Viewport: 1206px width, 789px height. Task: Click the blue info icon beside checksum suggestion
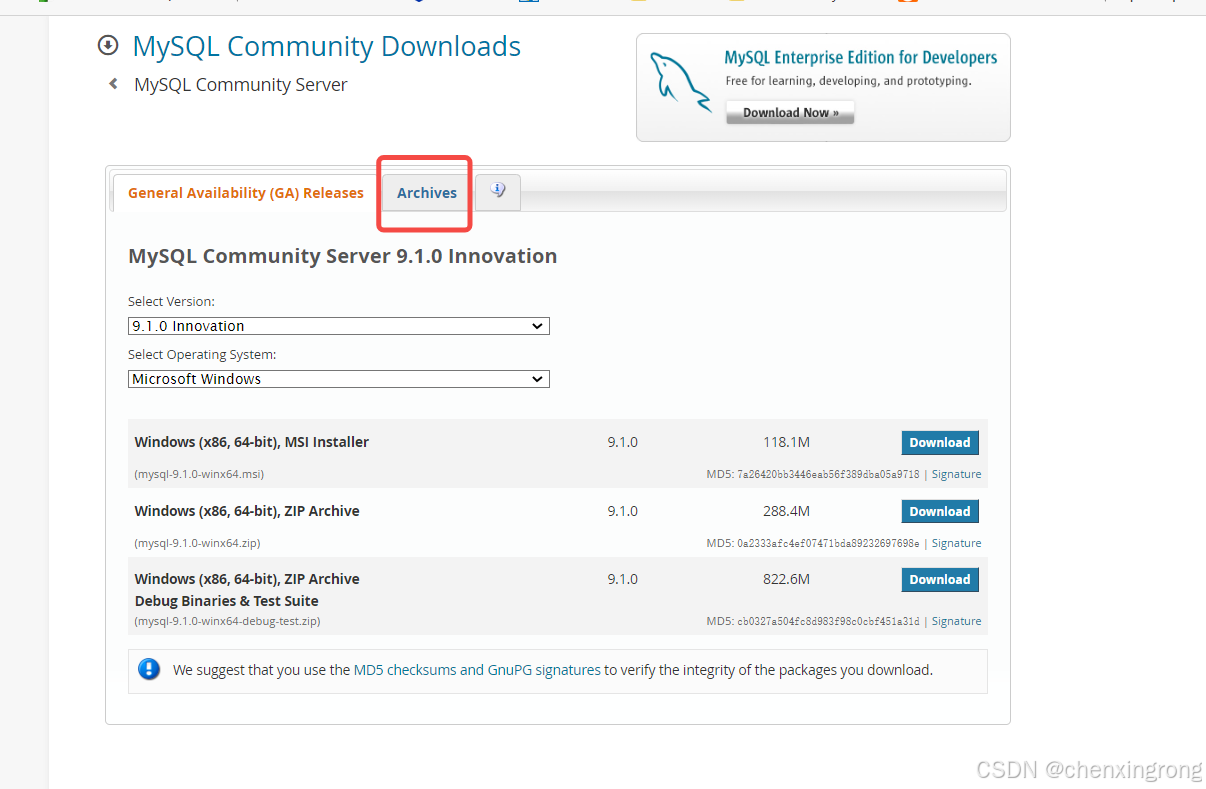[149, 670]
